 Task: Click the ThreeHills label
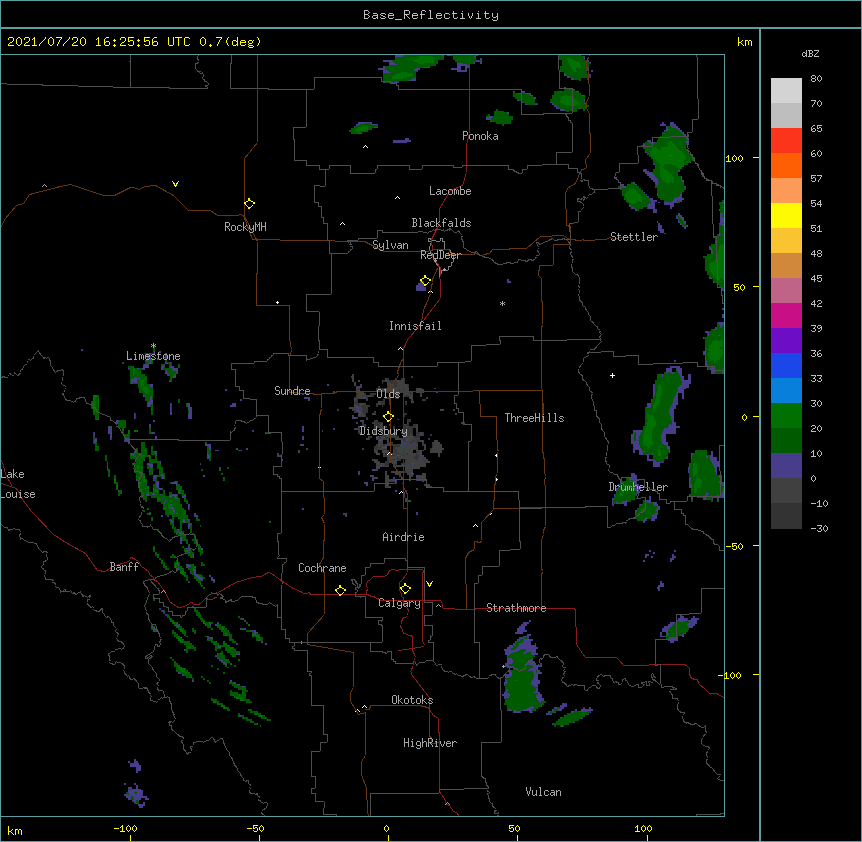click(x=534, y=418)
